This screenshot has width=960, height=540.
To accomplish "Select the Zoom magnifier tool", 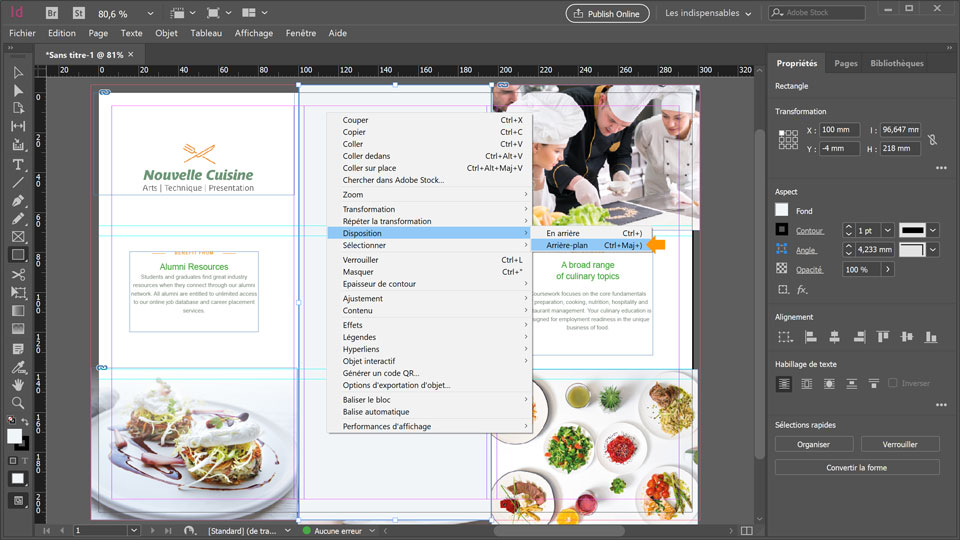I will tap(18, 403).
